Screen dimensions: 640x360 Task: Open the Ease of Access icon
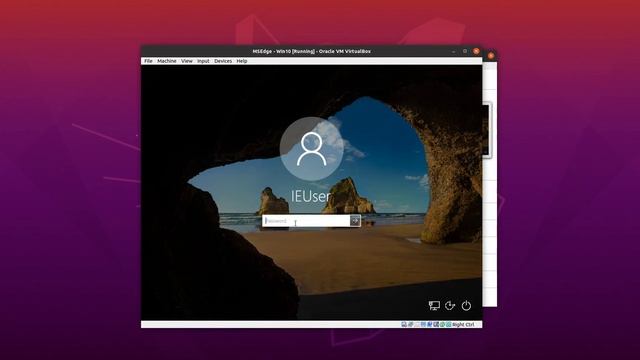[450, 305]
